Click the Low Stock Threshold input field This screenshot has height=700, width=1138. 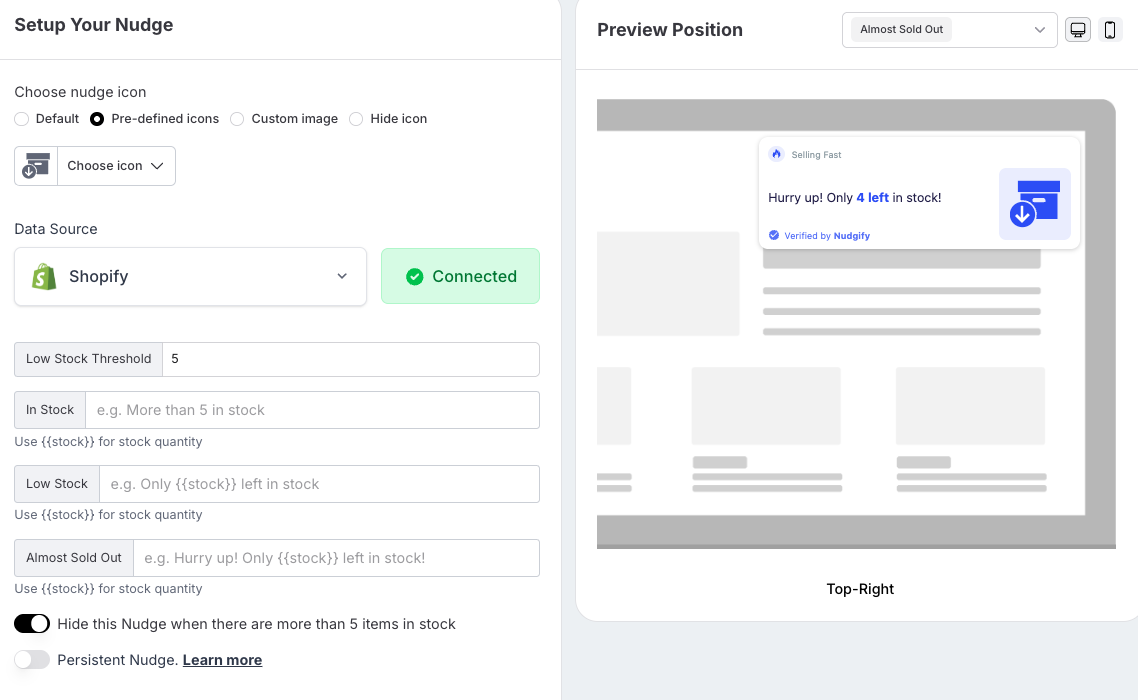[x=350, y=359]
